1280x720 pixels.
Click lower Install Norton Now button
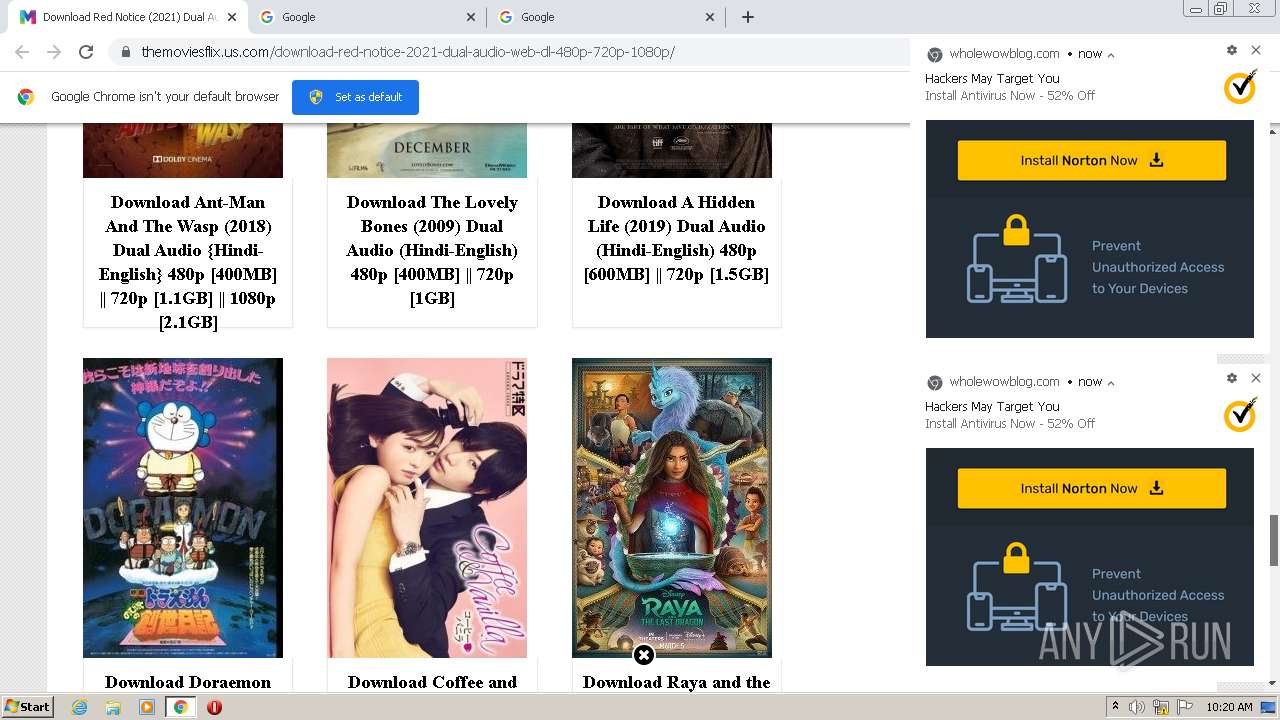(x=1092, y=488)
